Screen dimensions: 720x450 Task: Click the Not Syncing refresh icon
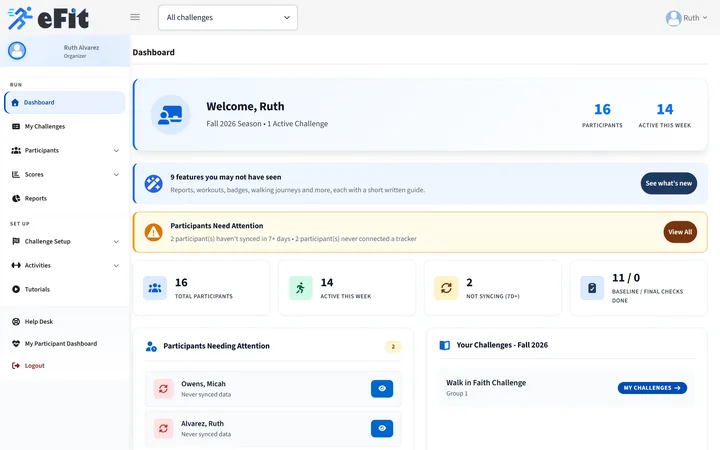(446, 288)
